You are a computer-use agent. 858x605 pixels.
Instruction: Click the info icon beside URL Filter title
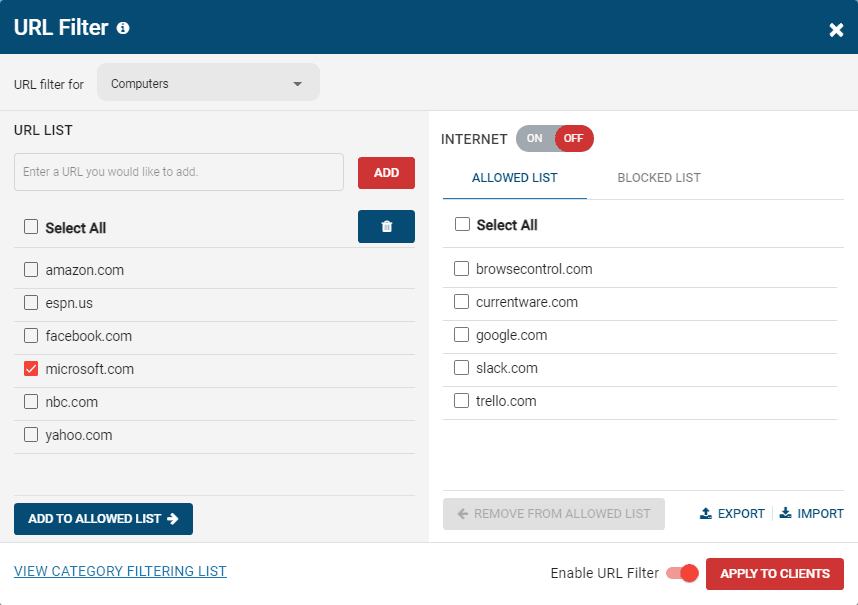(x=123, y=28)
